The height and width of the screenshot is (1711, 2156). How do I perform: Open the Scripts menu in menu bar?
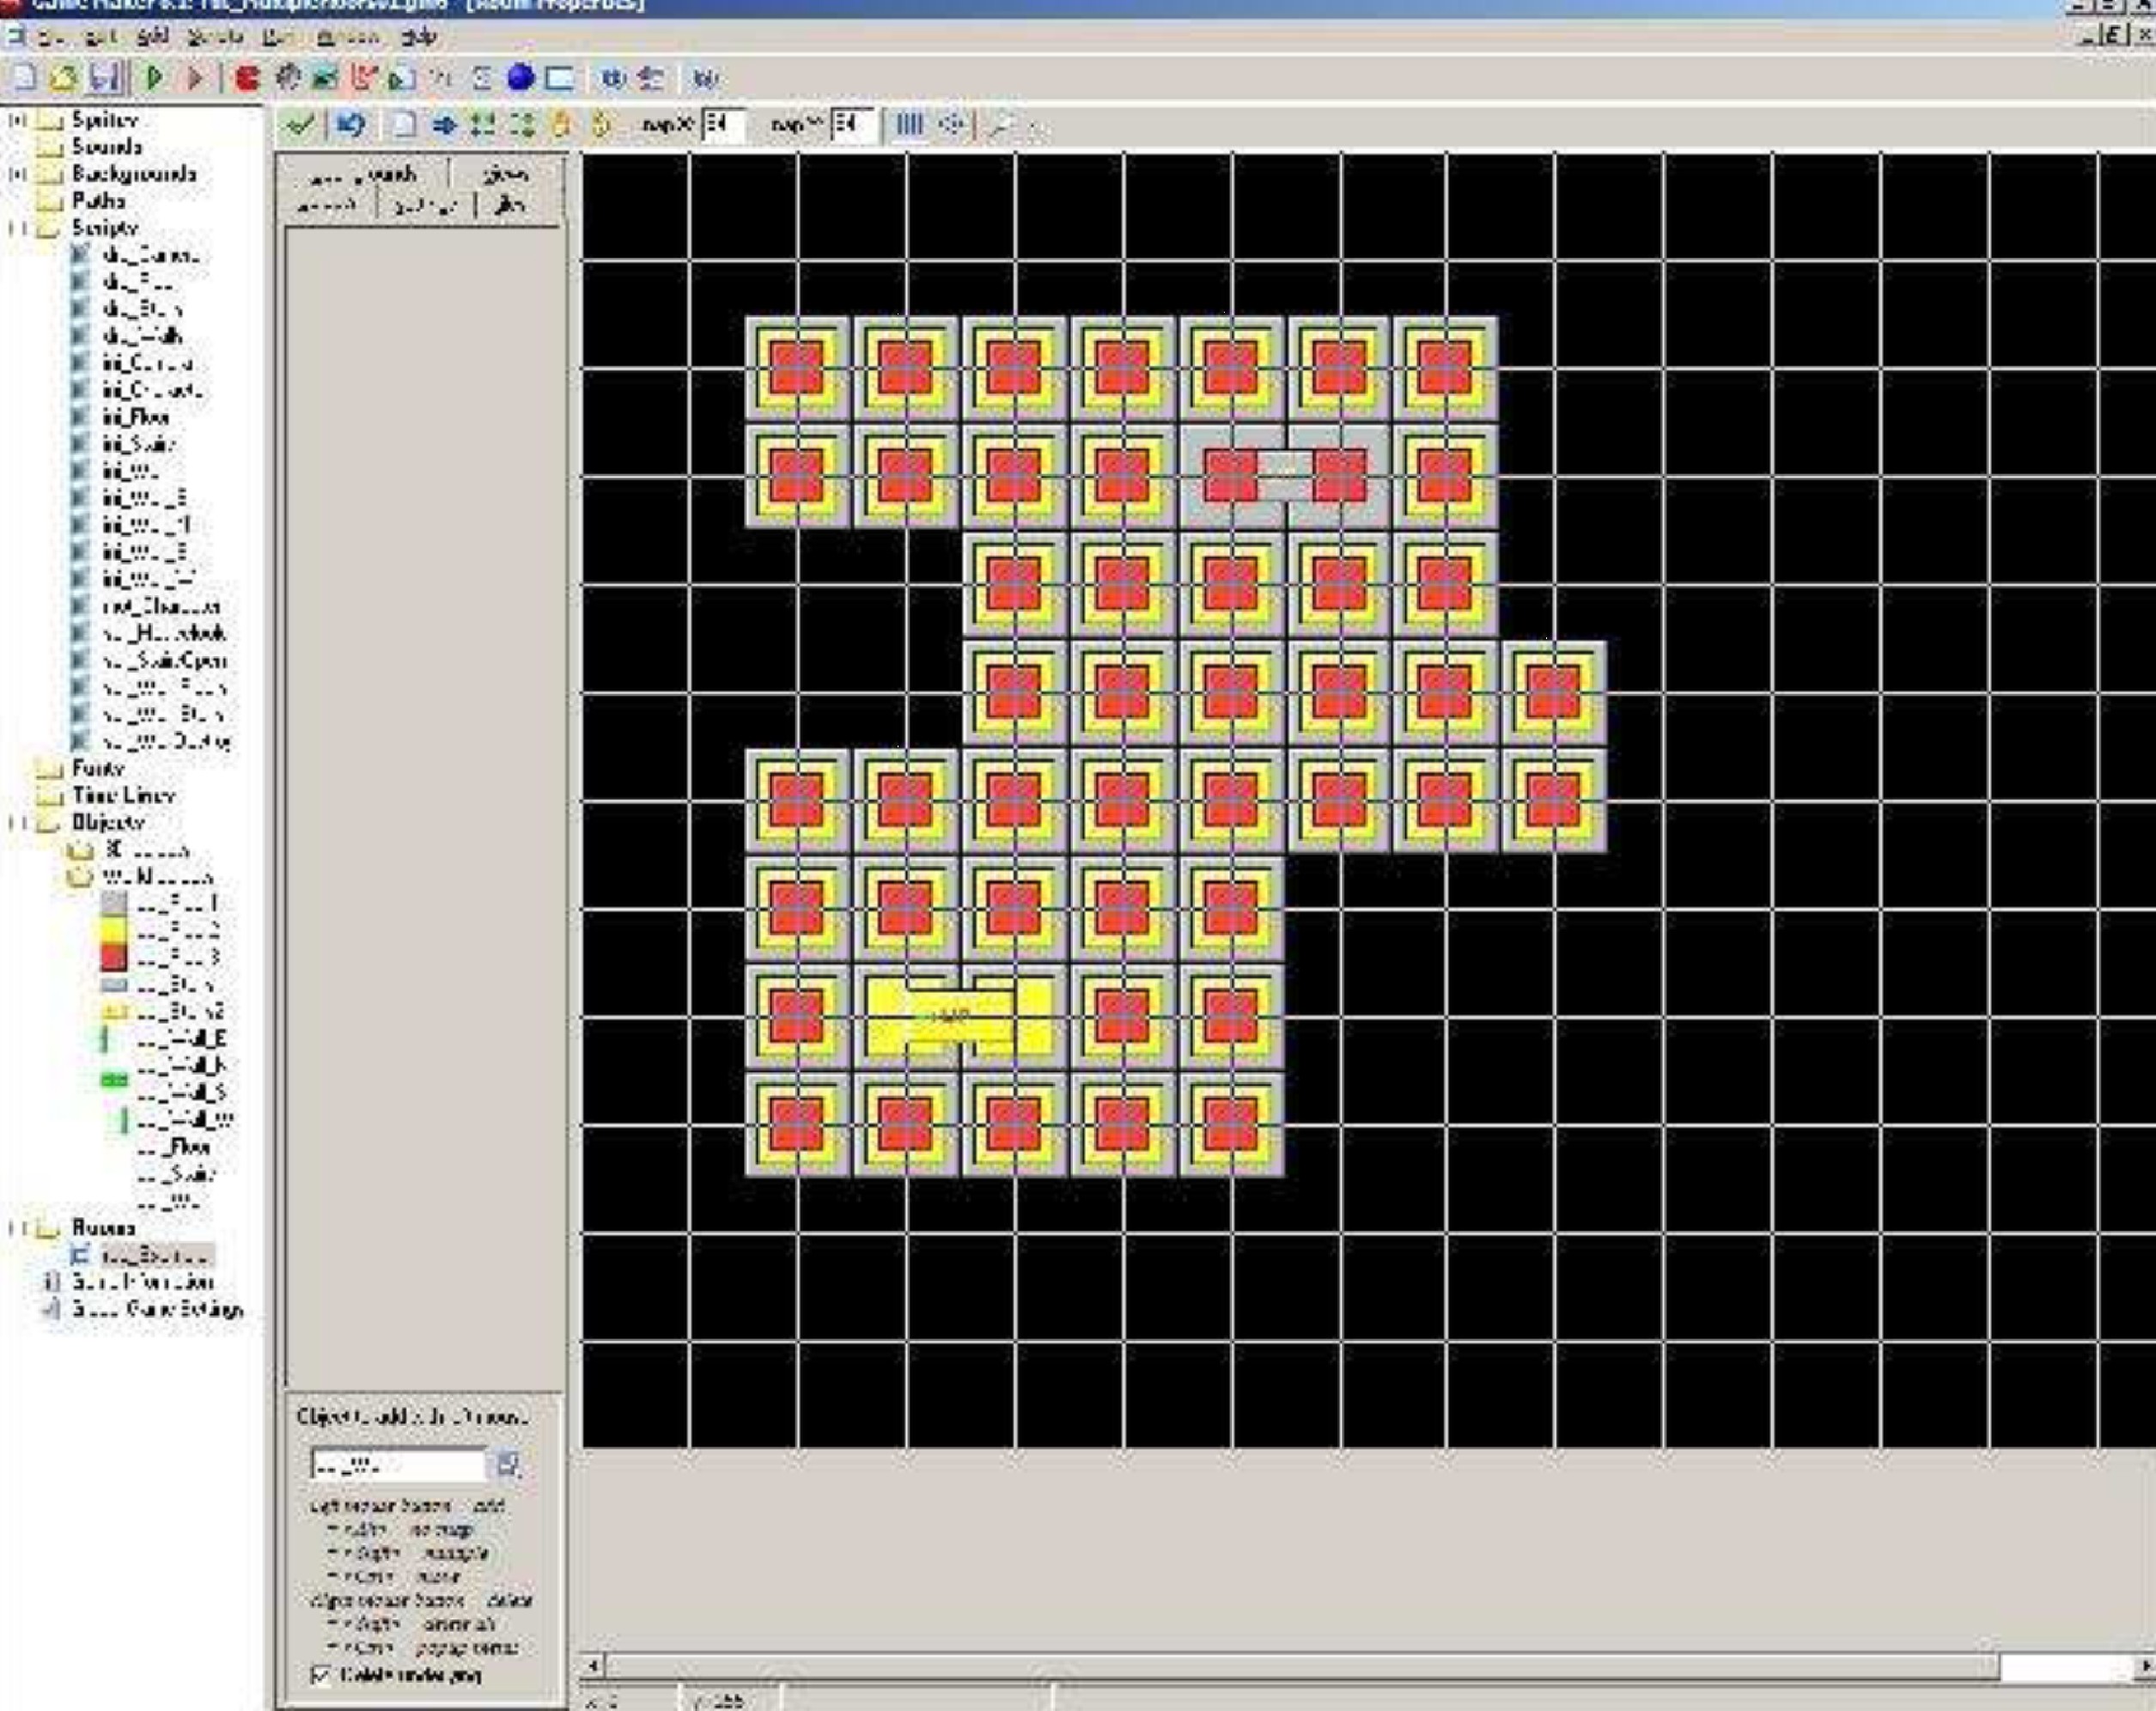pyautogui.click(x=216, y=37)
